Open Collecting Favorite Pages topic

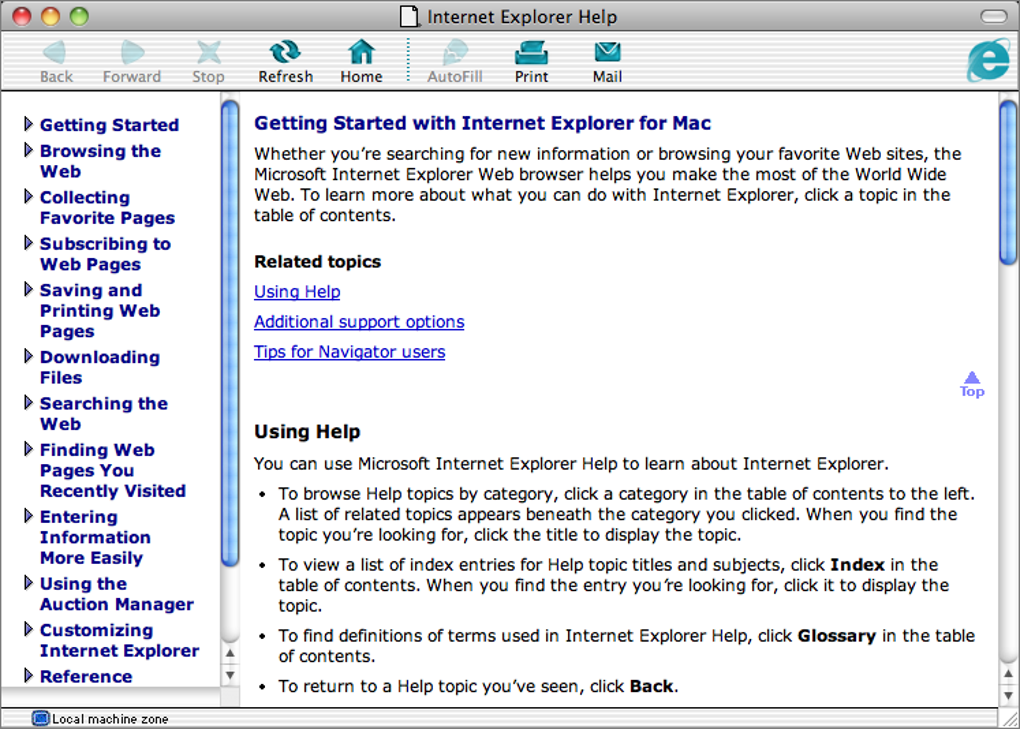pyautogui.click(x=107, y=207)
